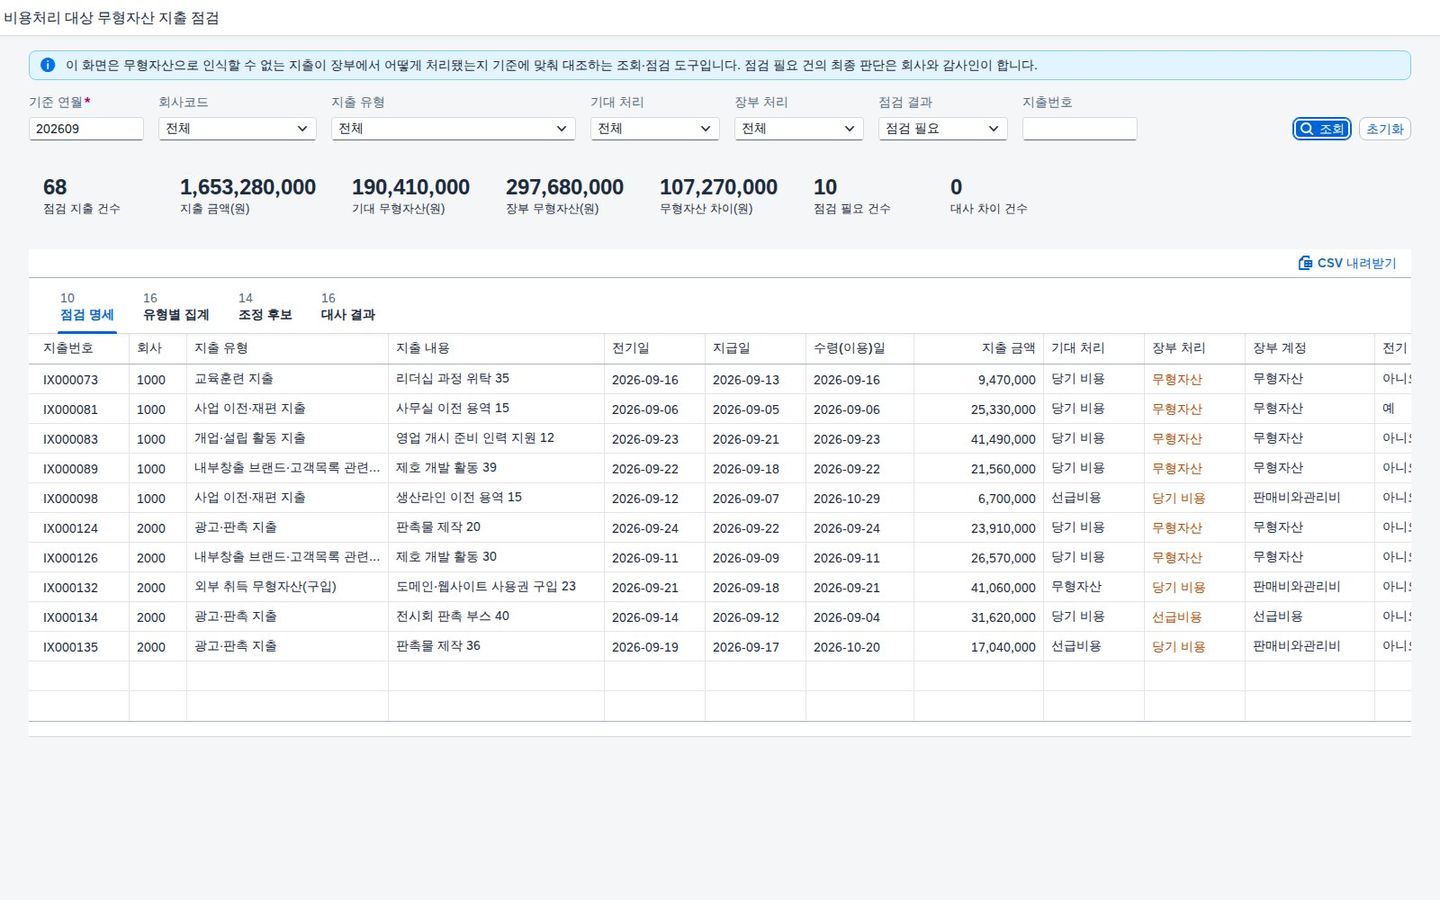Click the 생산라인 이전 용역 15 cell
This screenshot has height=900, width=1440.
click(x=496, y=498)
